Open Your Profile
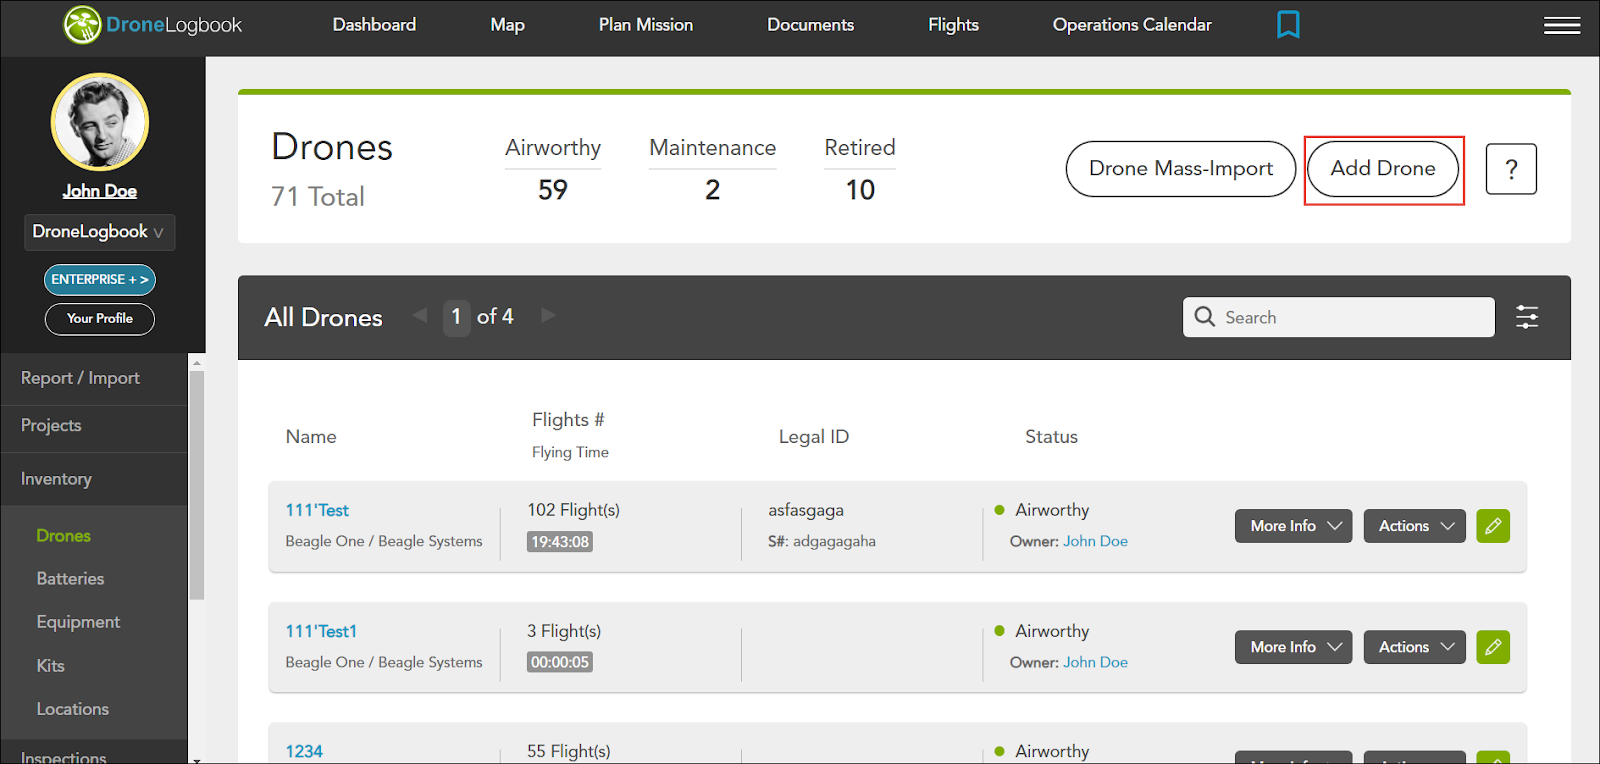This screenshot has height=764, width=1600. [100, 319]
